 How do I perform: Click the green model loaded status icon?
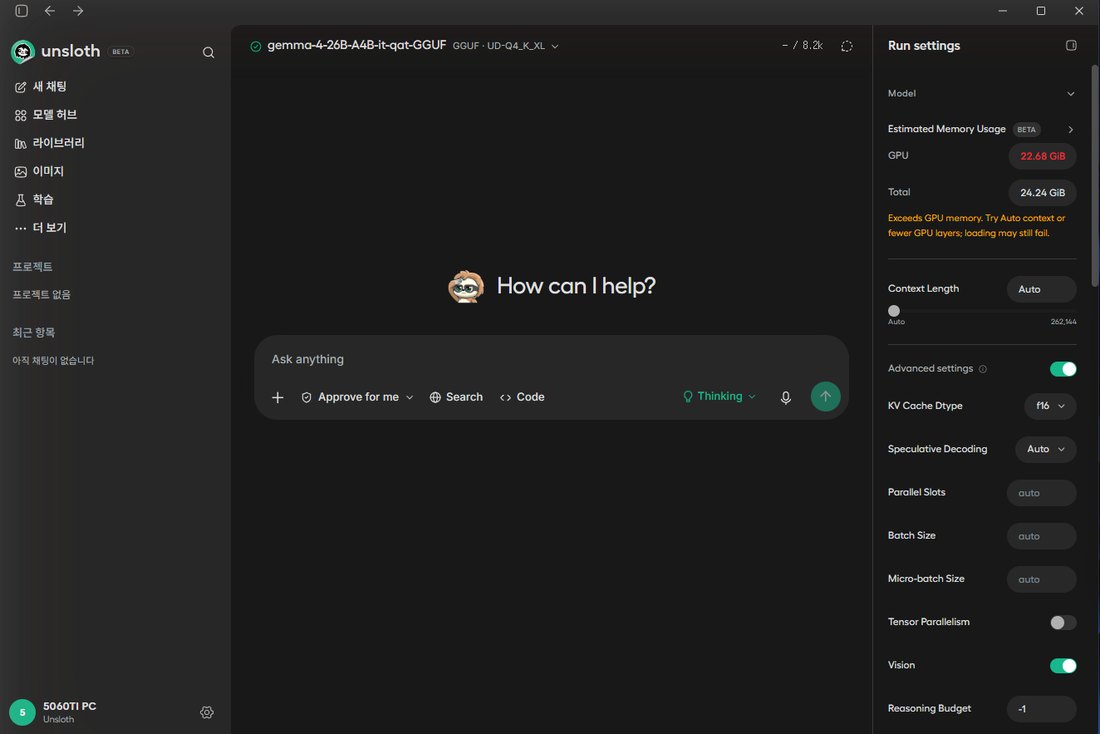pos(255,46)
